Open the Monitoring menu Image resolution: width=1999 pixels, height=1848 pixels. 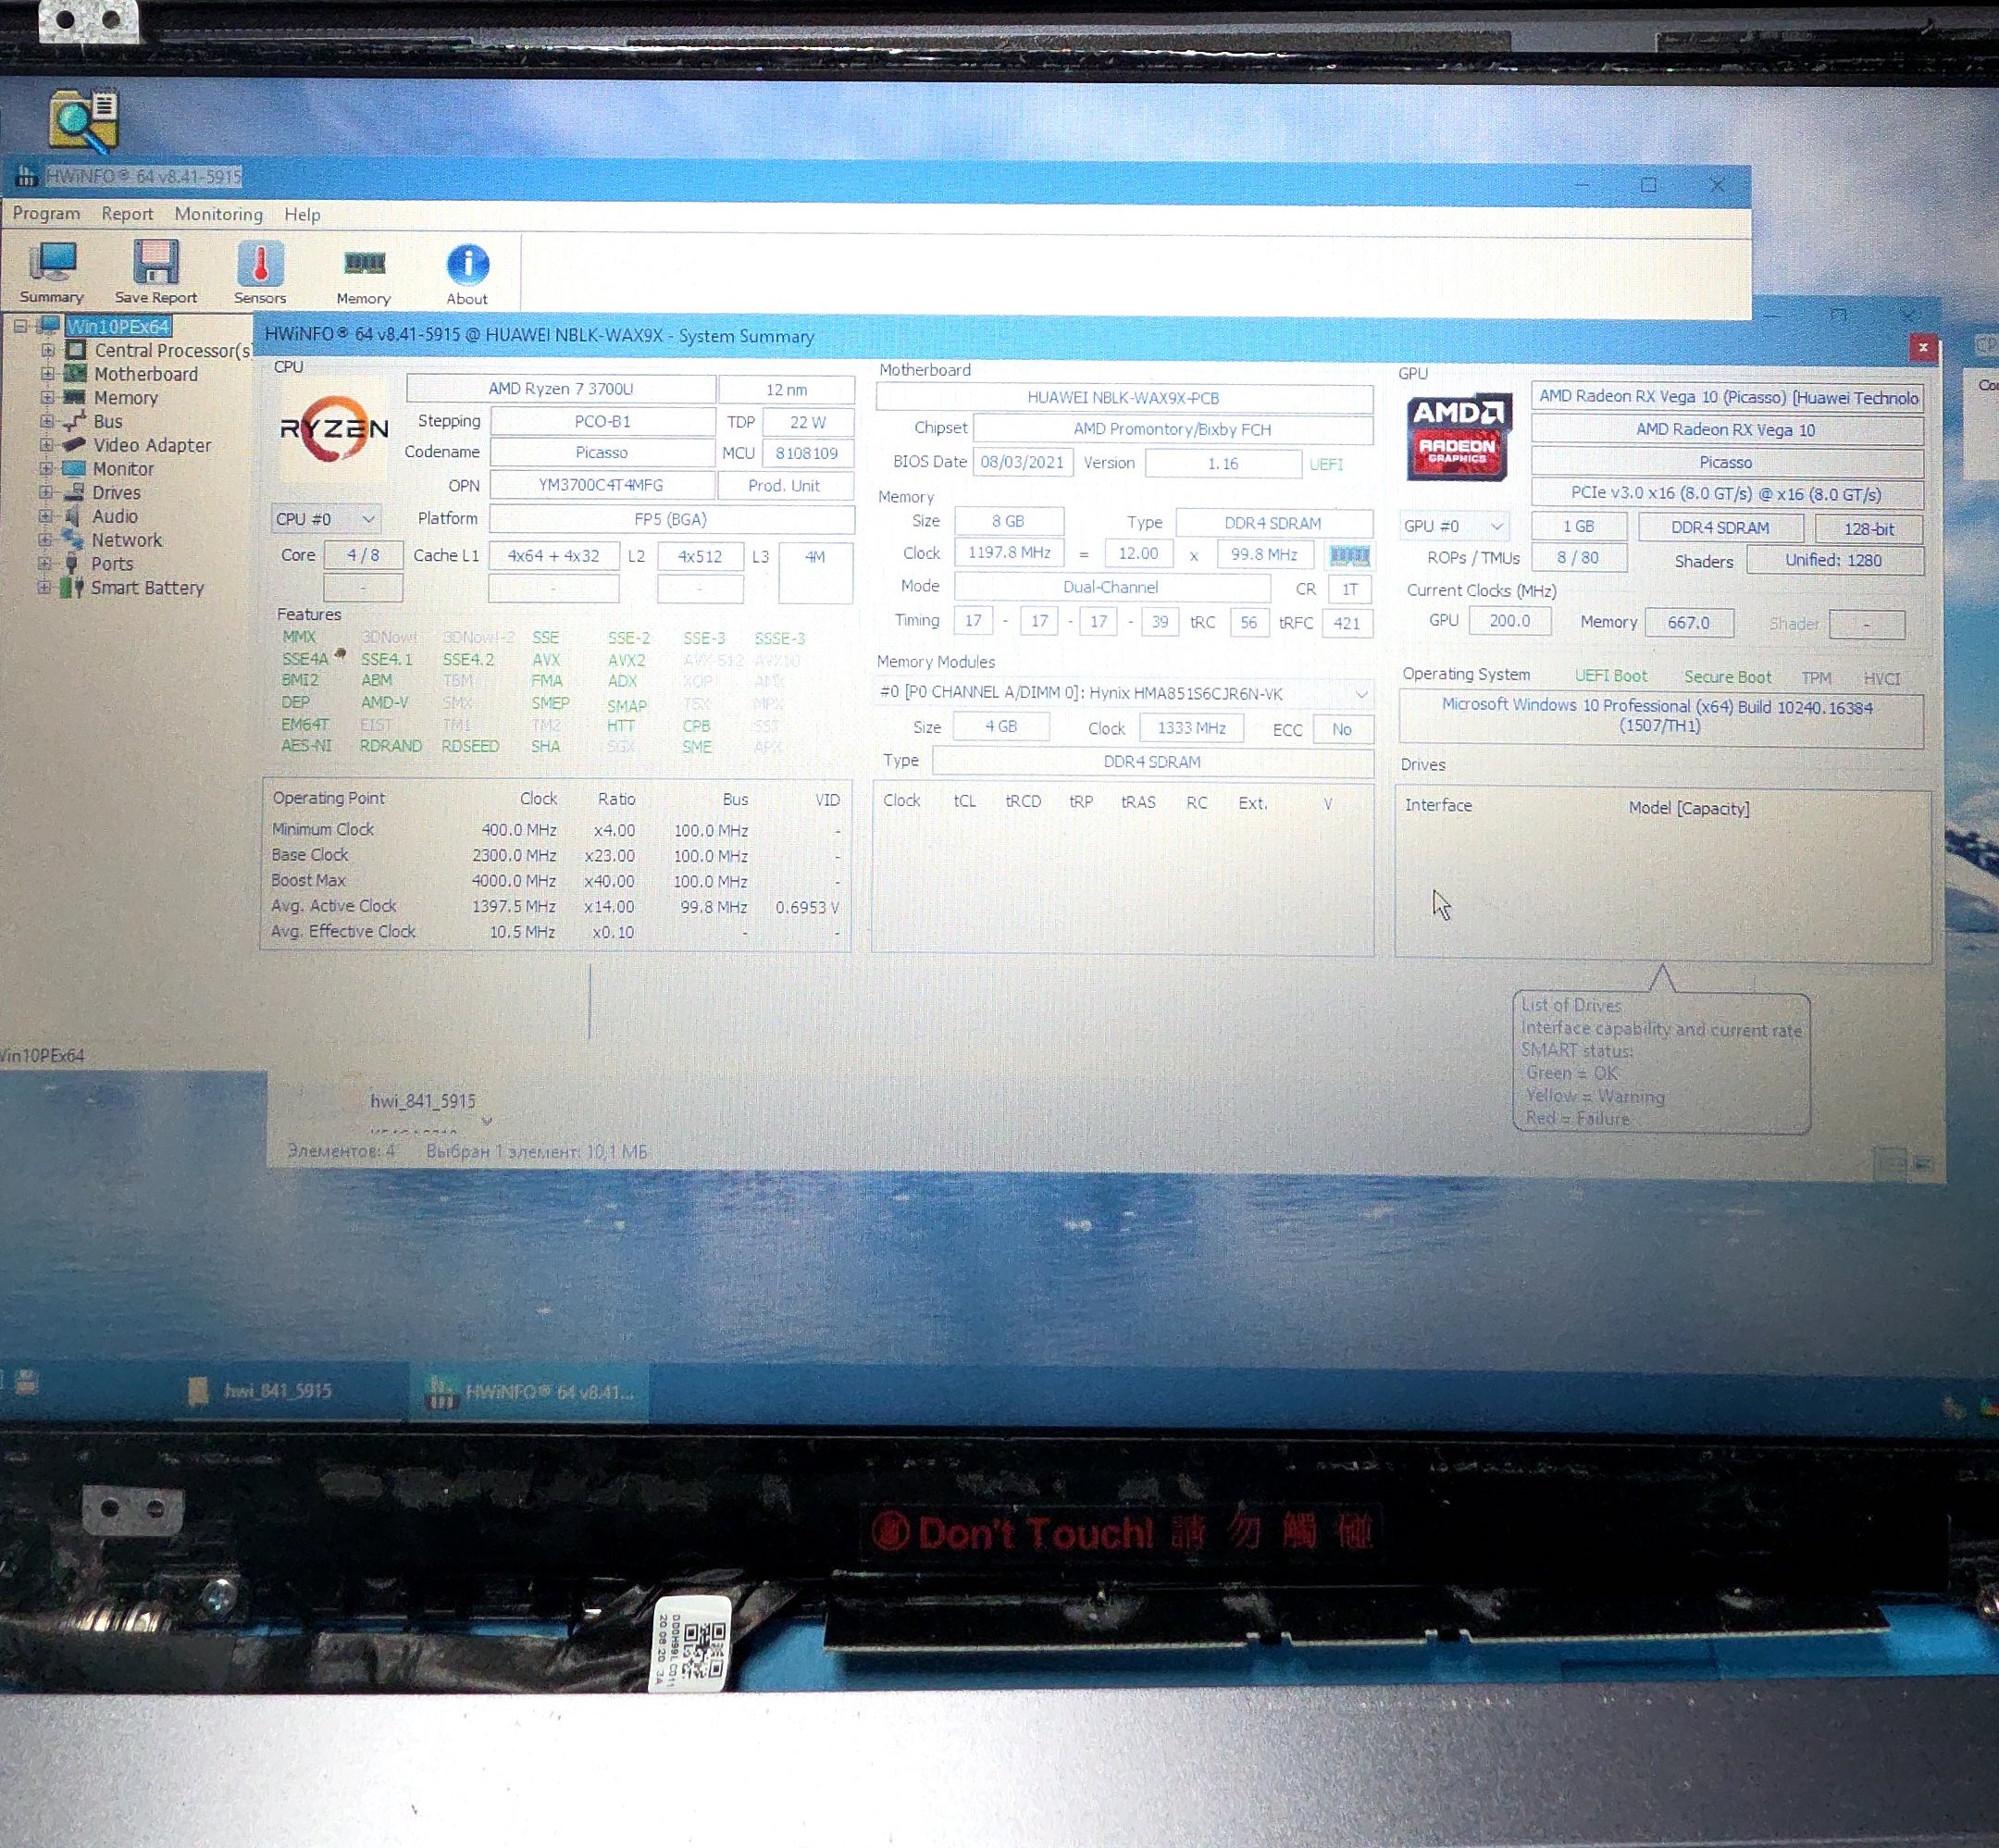tap(218, 214)
